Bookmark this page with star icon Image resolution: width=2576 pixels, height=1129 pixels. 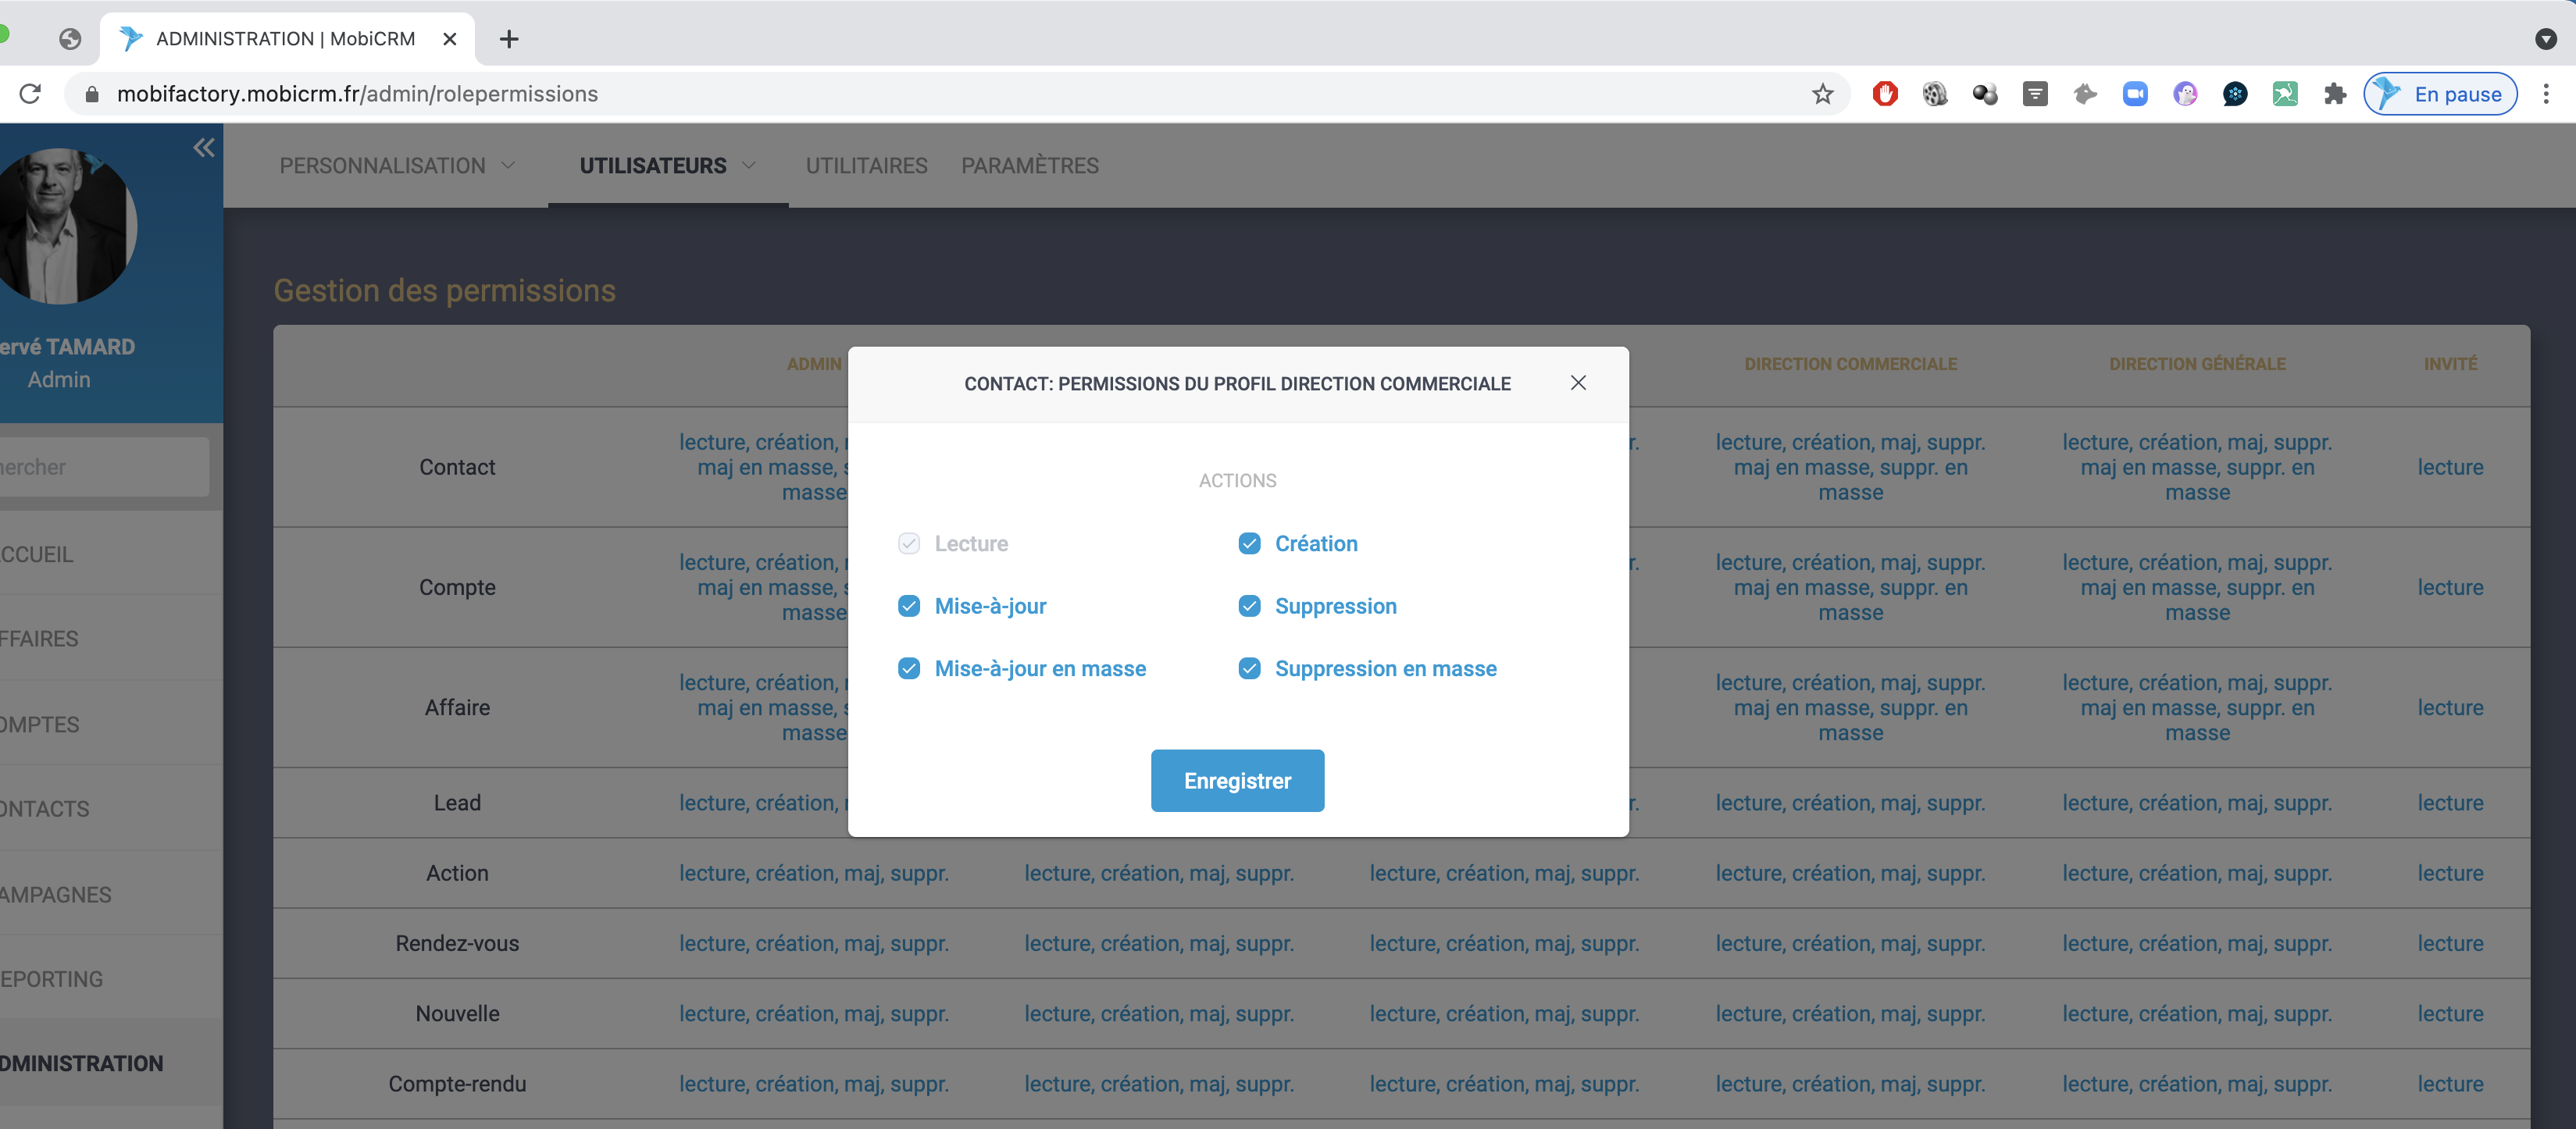point(1822,94)
